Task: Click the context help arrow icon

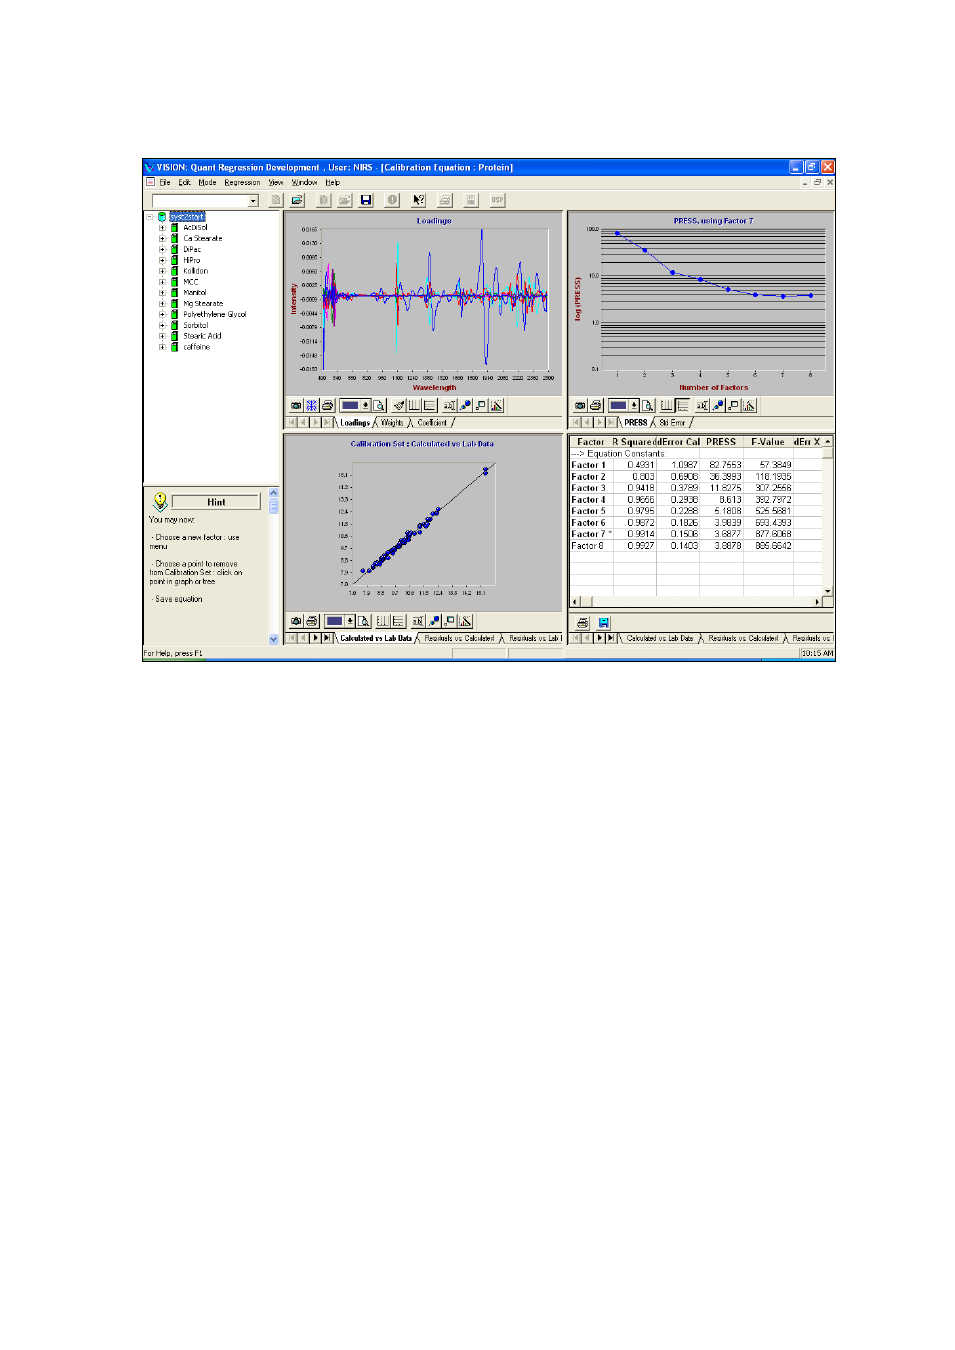Action: [x=419, y=200]
